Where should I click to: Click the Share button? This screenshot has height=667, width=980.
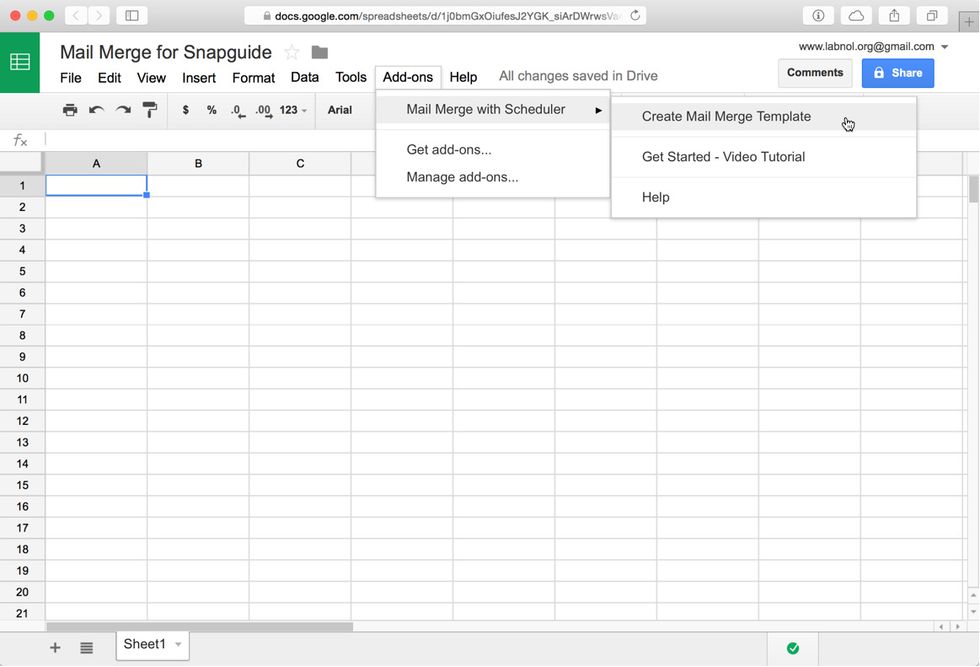pyautogui.click(x=897, y=72)
